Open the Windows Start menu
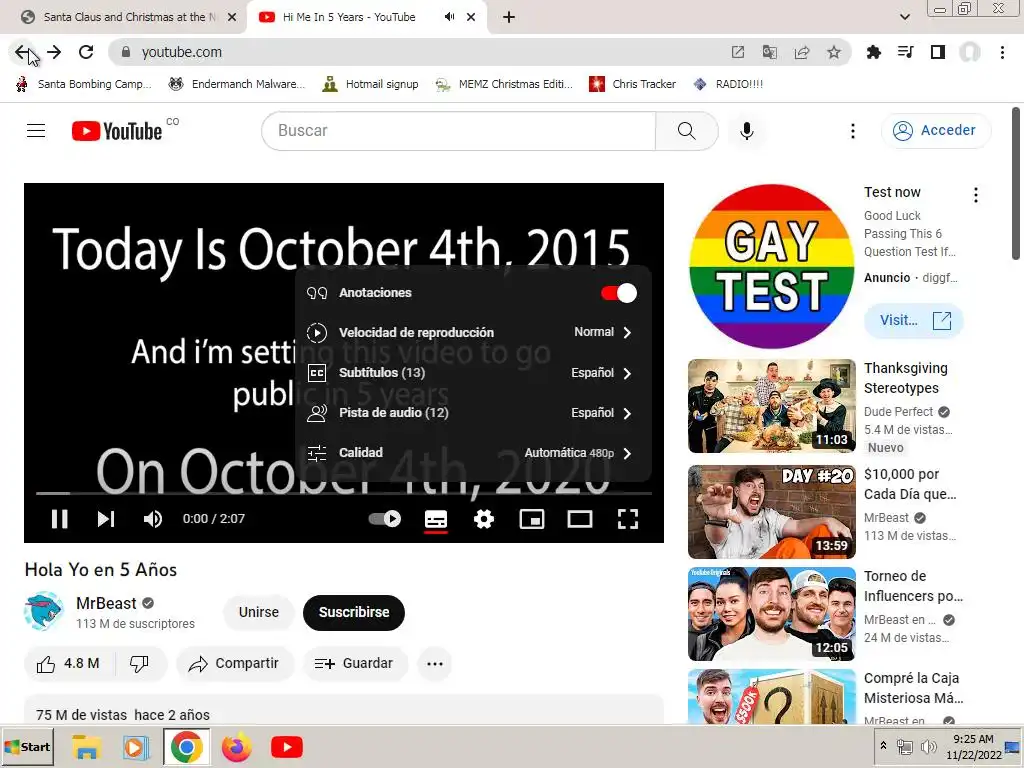The image size is (1024, 768). coord(27,747)
